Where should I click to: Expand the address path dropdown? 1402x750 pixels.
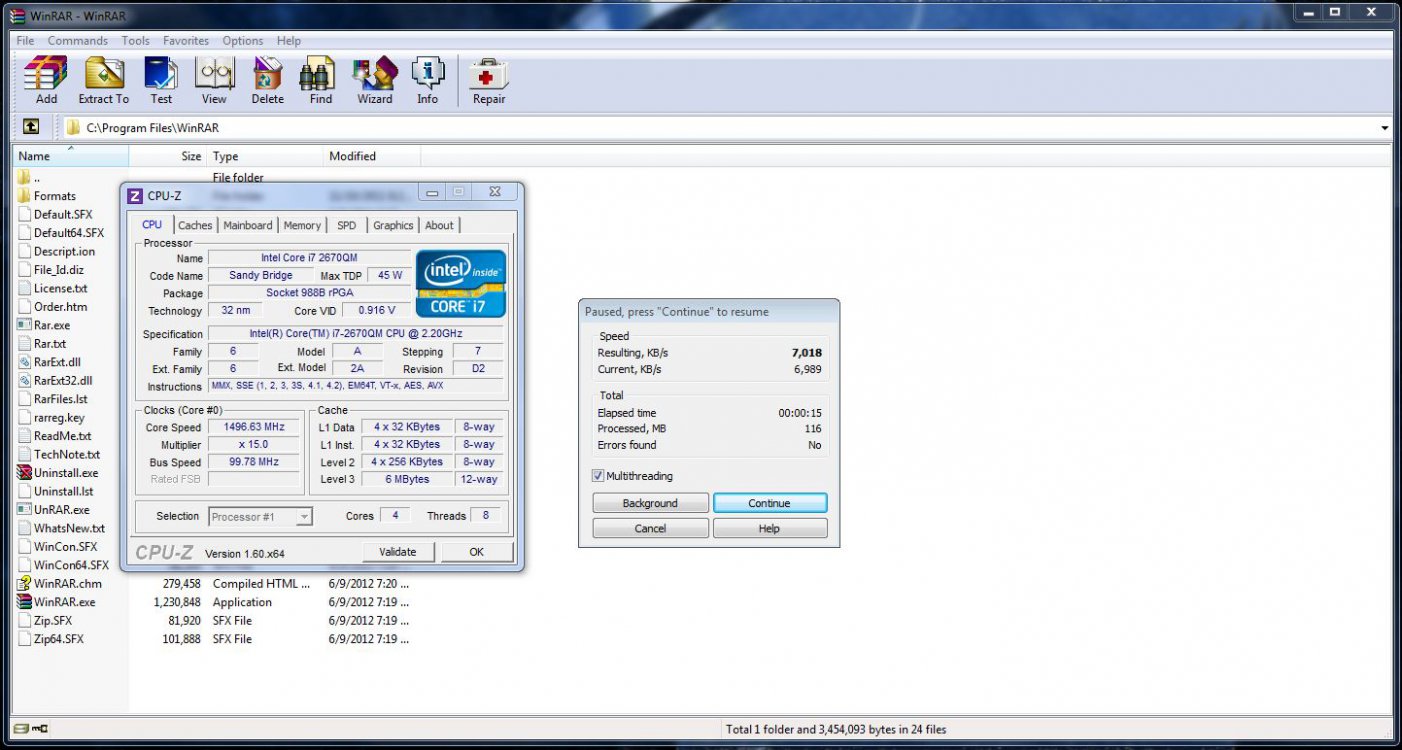tap(1385, 128)
